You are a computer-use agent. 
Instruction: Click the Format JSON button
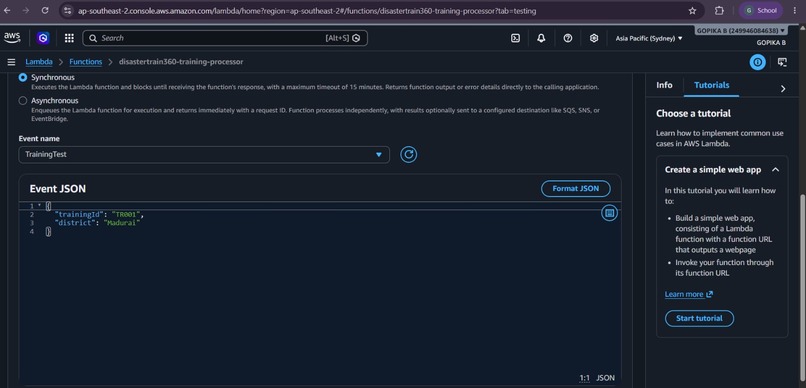coord(576,189)
